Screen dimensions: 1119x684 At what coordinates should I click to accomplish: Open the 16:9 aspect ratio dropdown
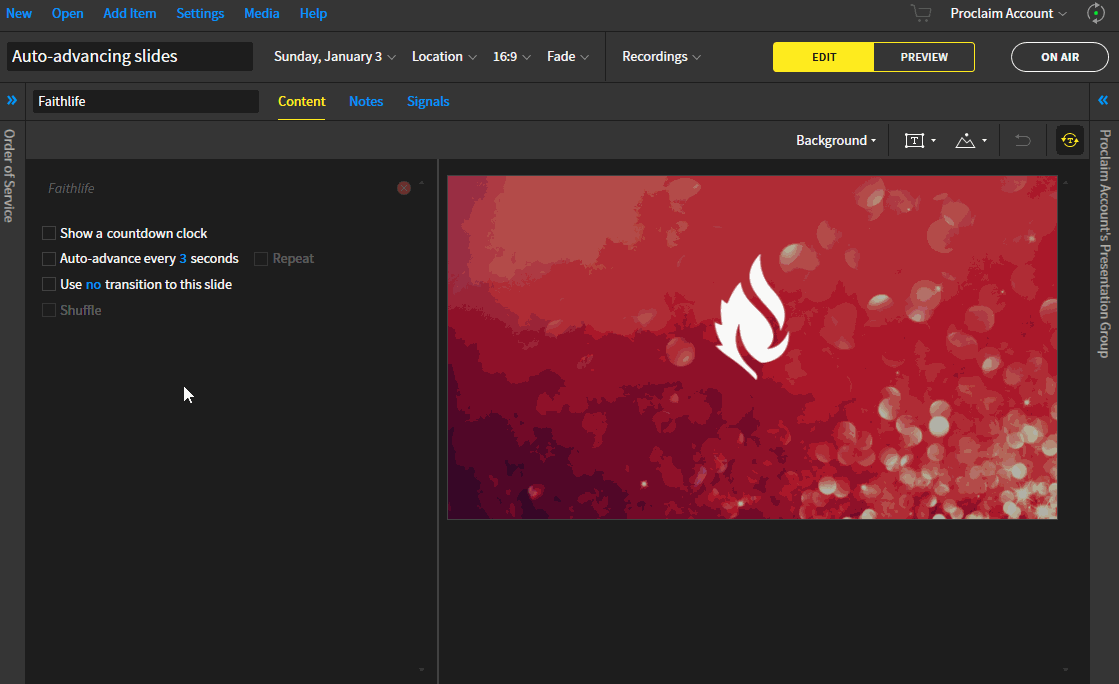pos(512,56)
